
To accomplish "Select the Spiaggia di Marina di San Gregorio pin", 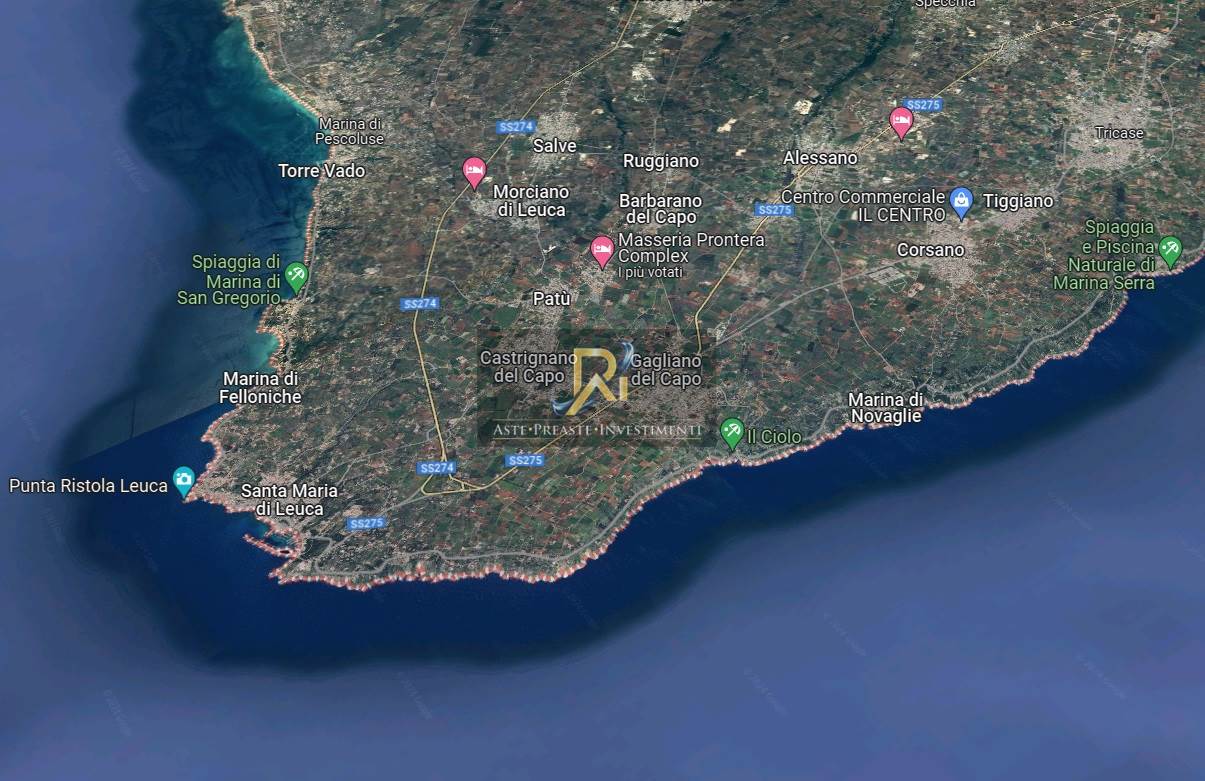I will point(296,275).
